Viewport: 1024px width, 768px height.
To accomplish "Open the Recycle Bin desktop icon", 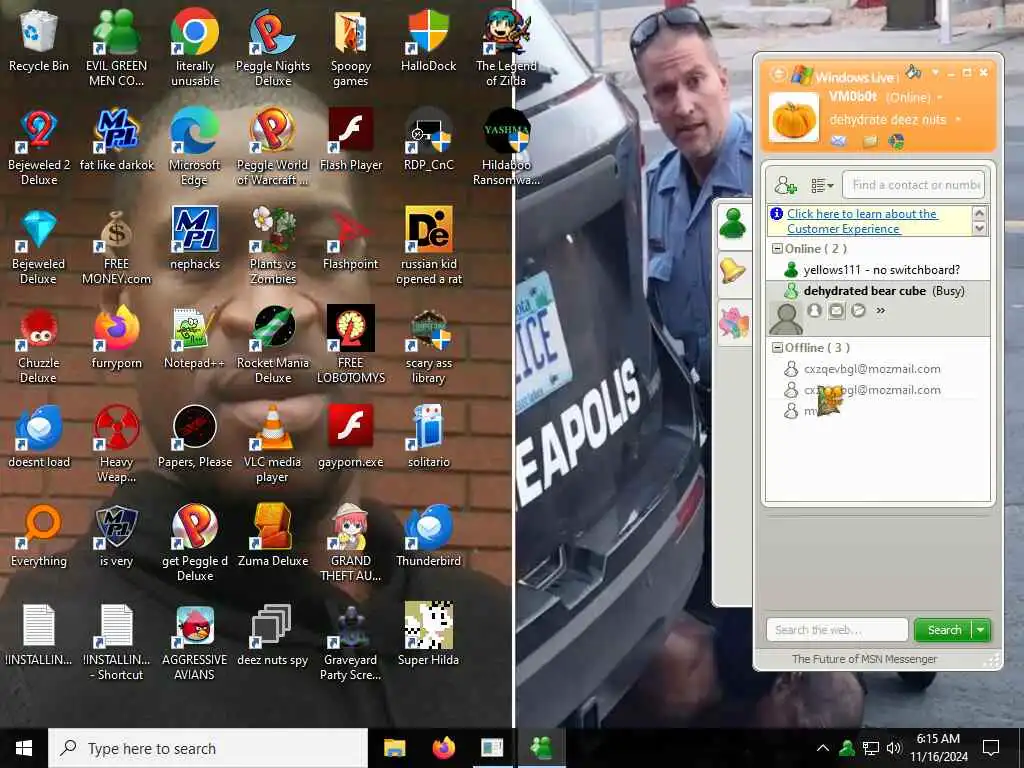I will point(39,40).
